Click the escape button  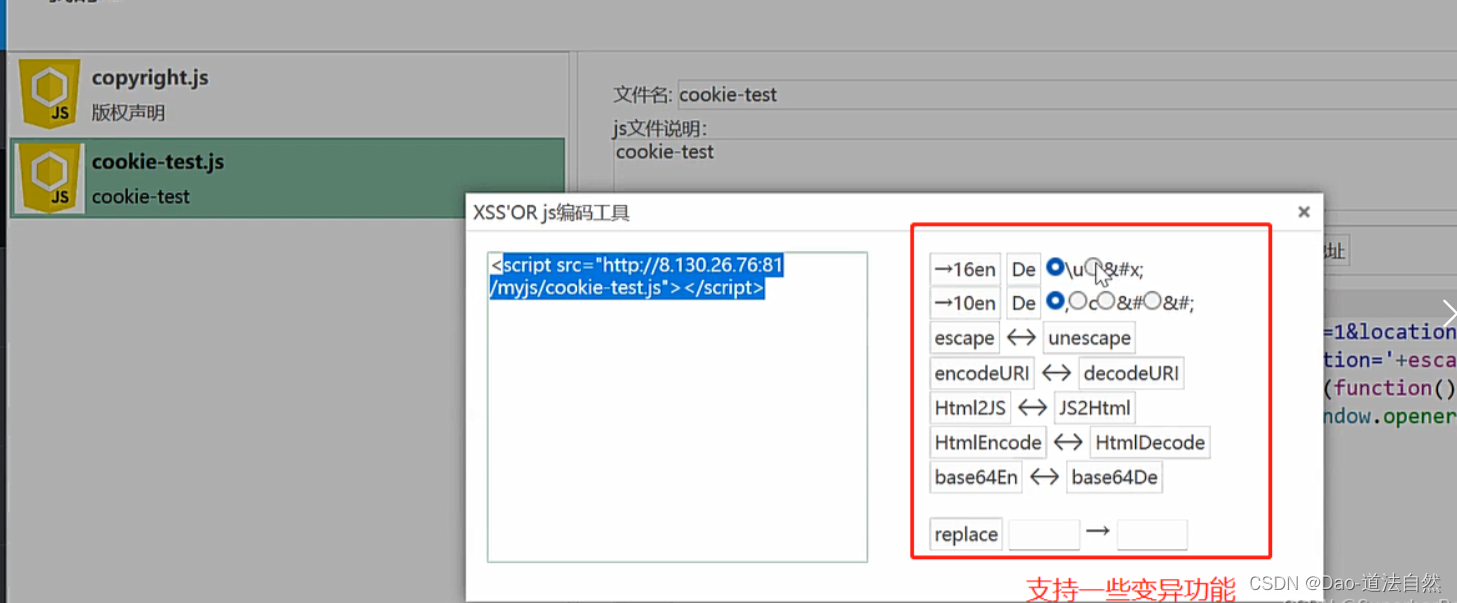[x=964, y=338]
